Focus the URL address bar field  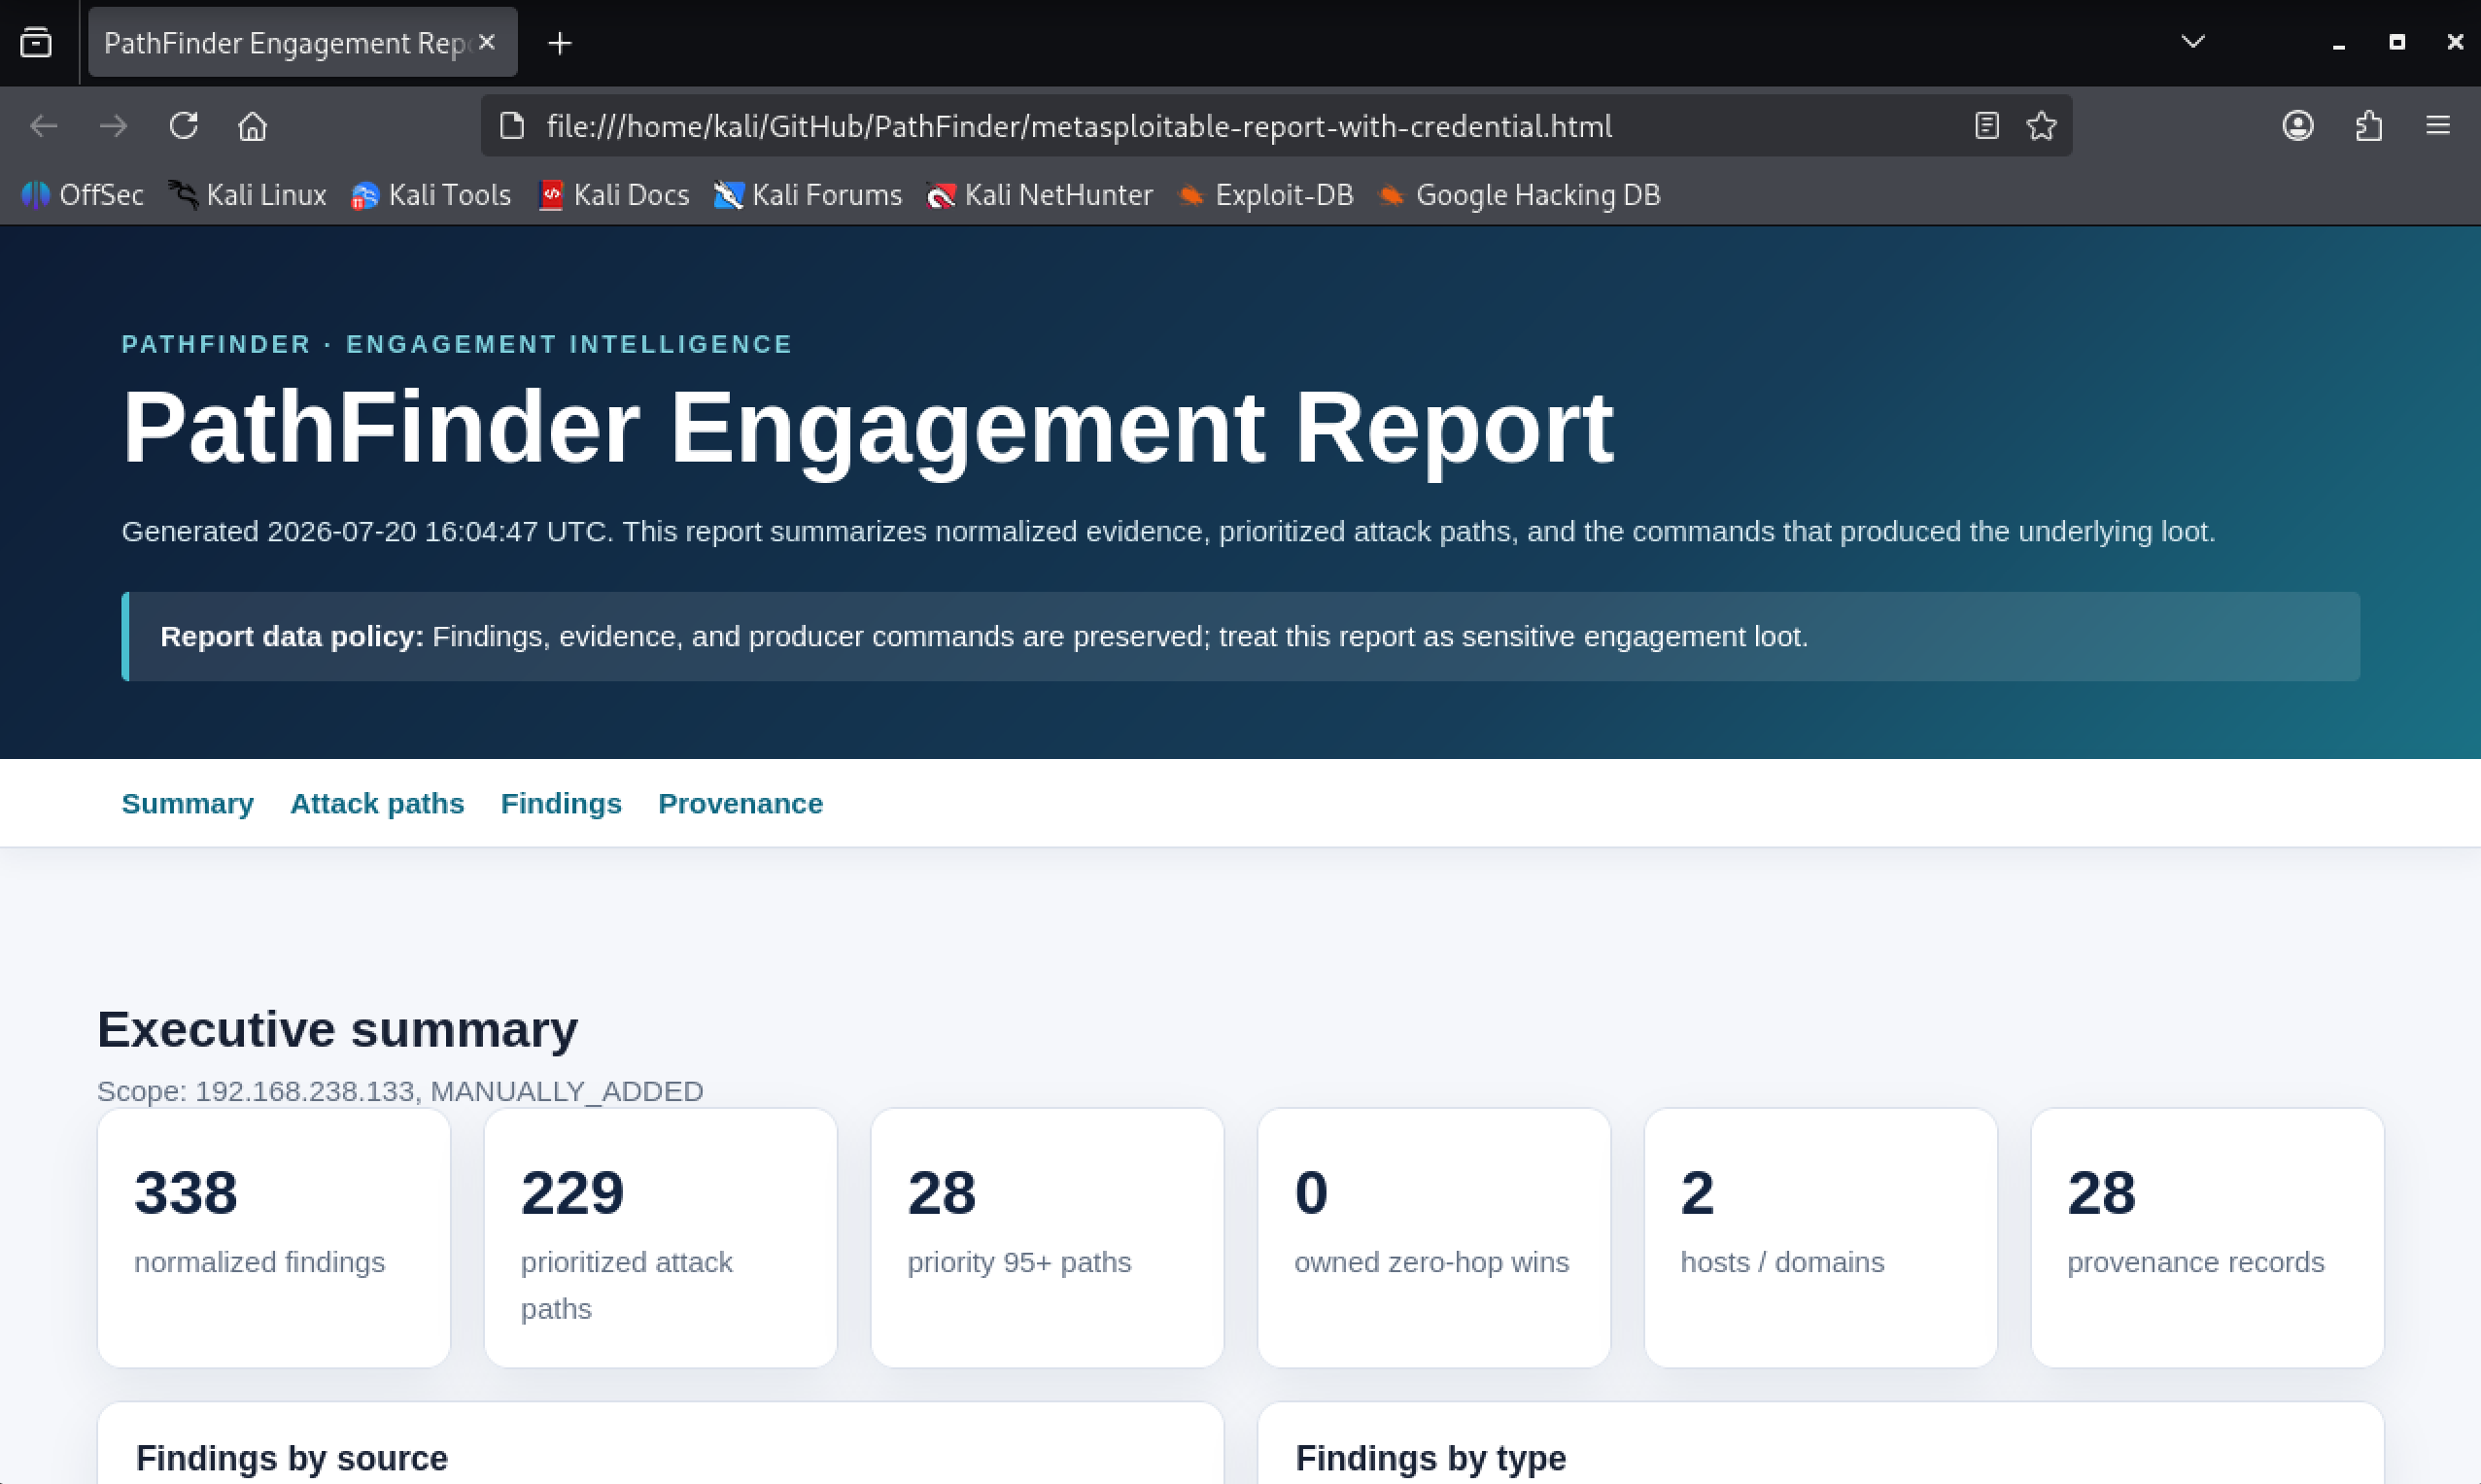(x=1240, y=126)
